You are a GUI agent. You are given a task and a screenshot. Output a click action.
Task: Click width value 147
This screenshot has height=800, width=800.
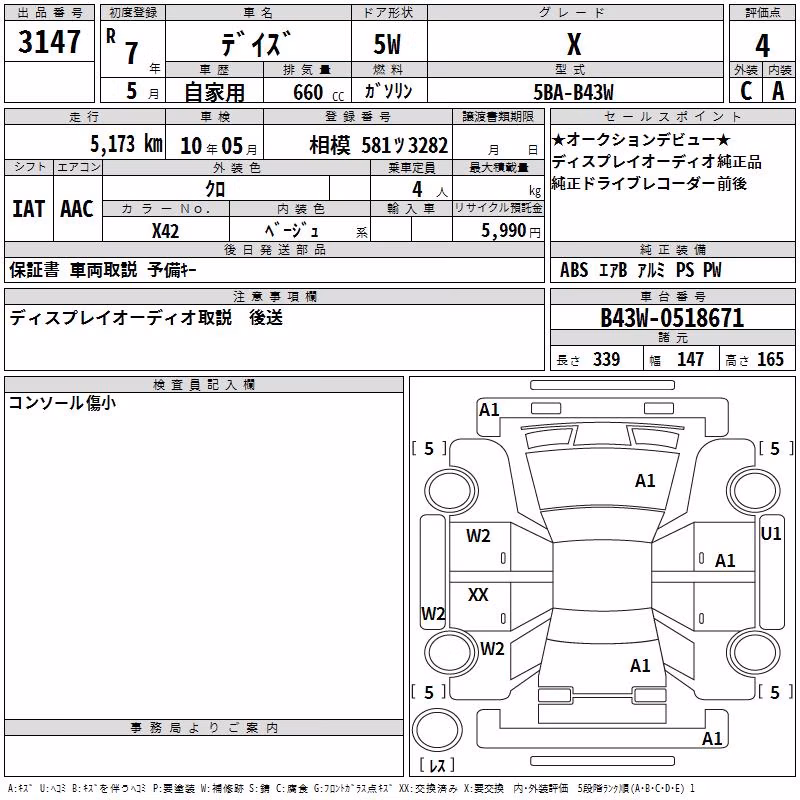pos(690,359)
